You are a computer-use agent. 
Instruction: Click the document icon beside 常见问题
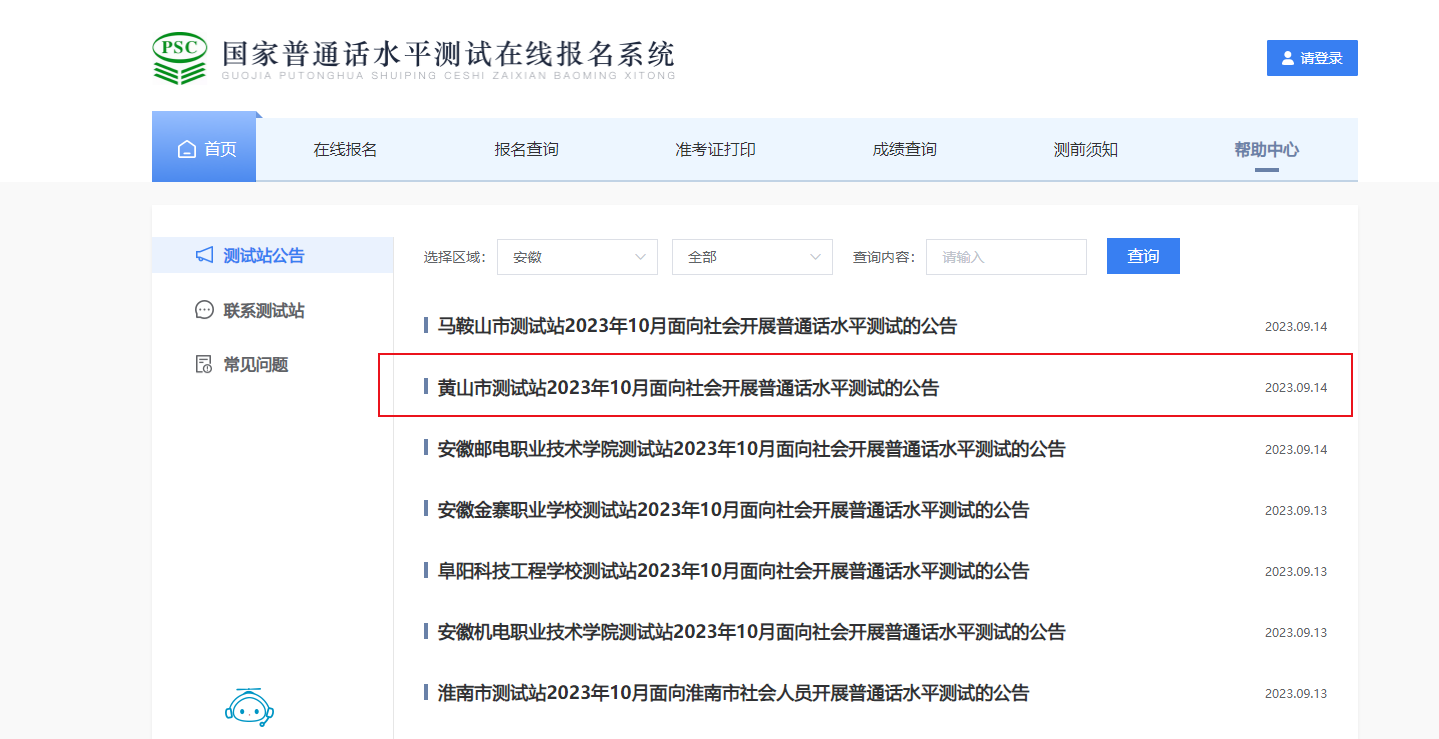click(x=204, y=364)
